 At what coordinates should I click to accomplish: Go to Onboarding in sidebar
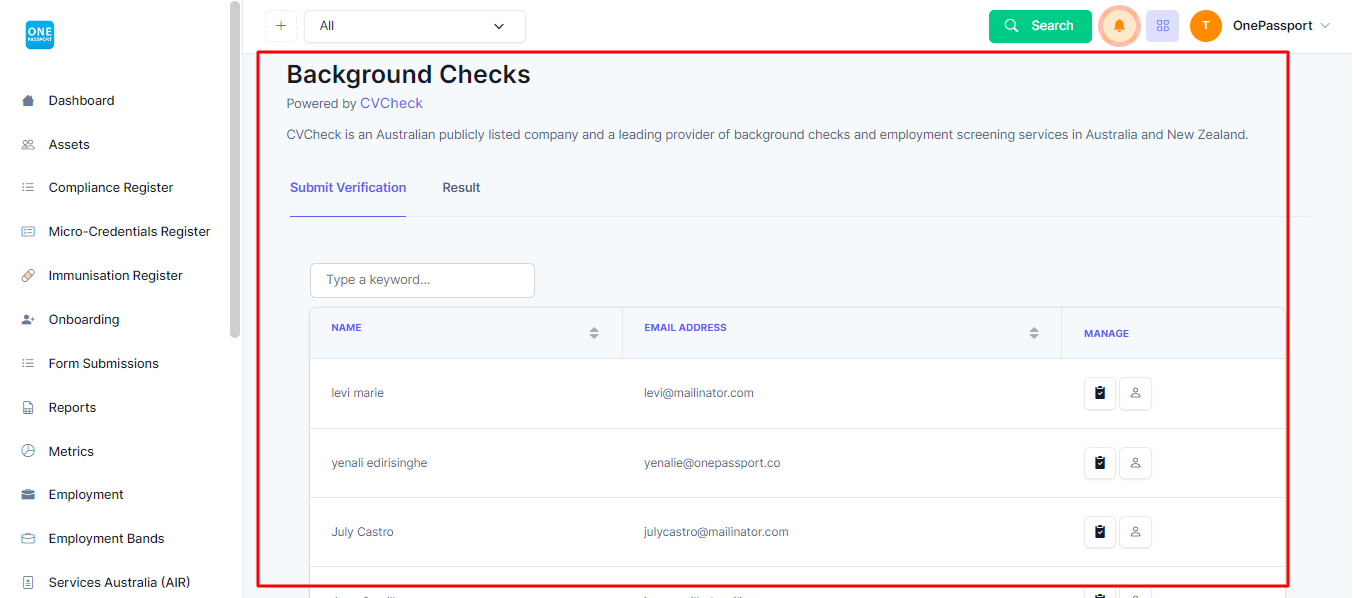tap(84, 320)
